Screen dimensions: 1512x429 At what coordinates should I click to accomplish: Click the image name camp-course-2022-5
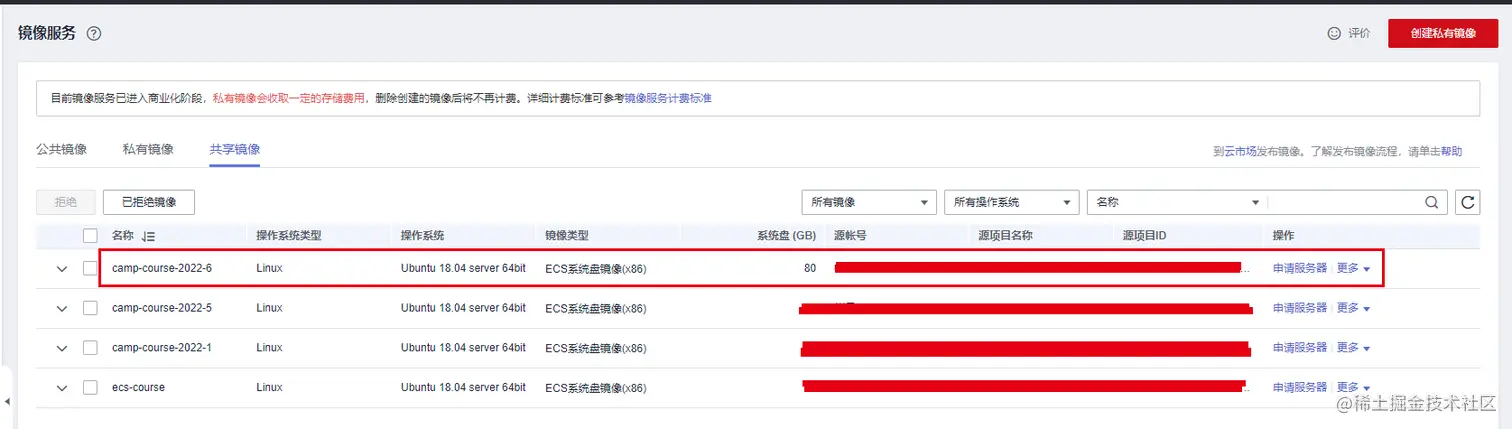[162, 308]
